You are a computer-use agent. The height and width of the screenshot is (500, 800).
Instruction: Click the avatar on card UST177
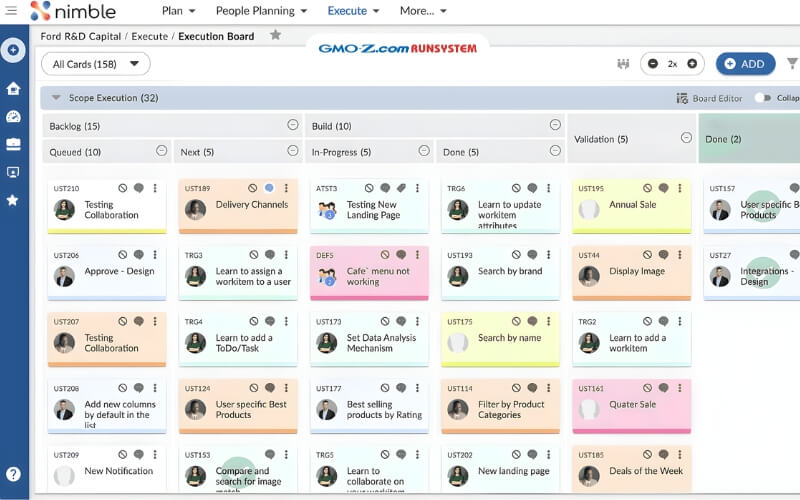[x=327, y=410]
